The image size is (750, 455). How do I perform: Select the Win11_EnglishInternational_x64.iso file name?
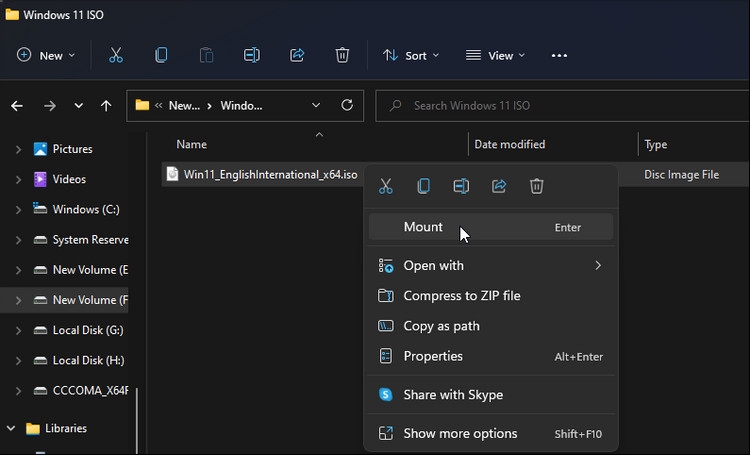(270, 175)
